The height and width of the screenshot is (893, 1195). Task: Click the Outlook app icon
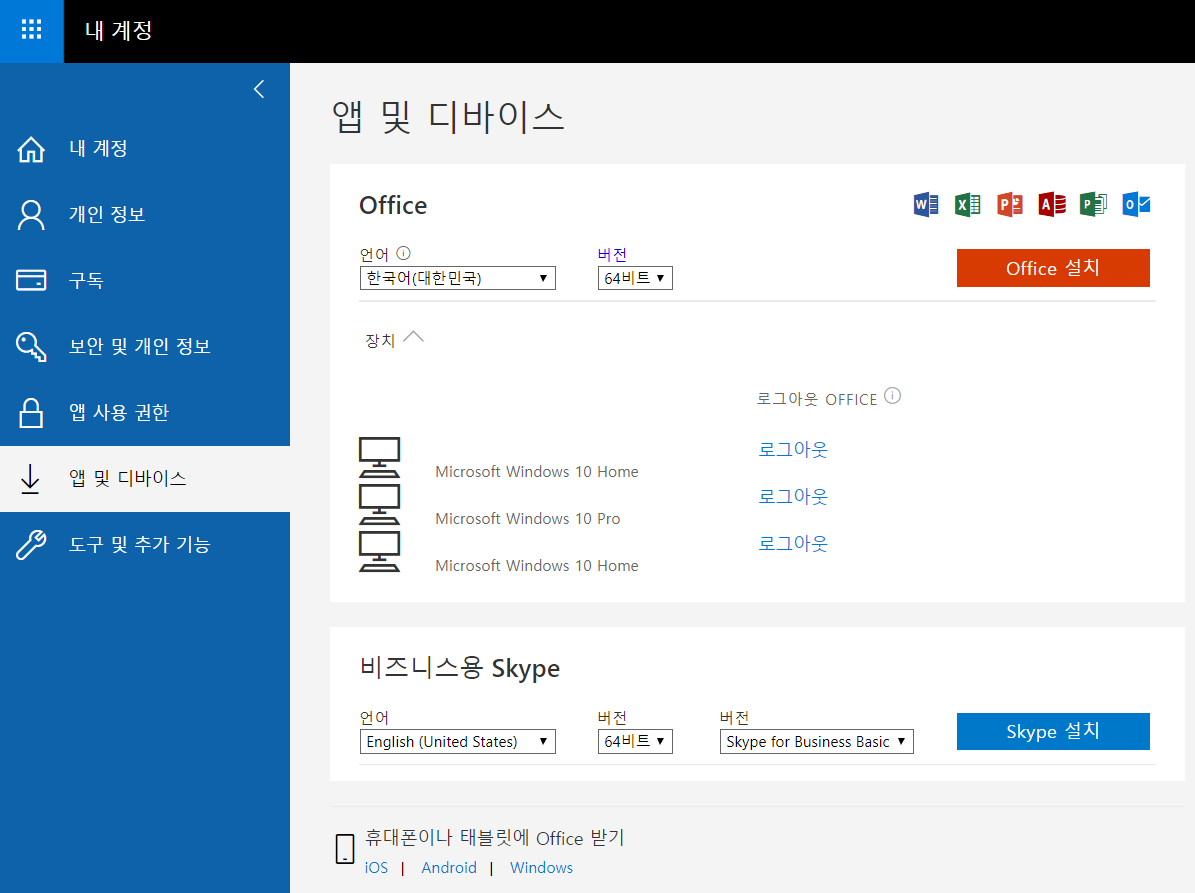[1136, 204]
